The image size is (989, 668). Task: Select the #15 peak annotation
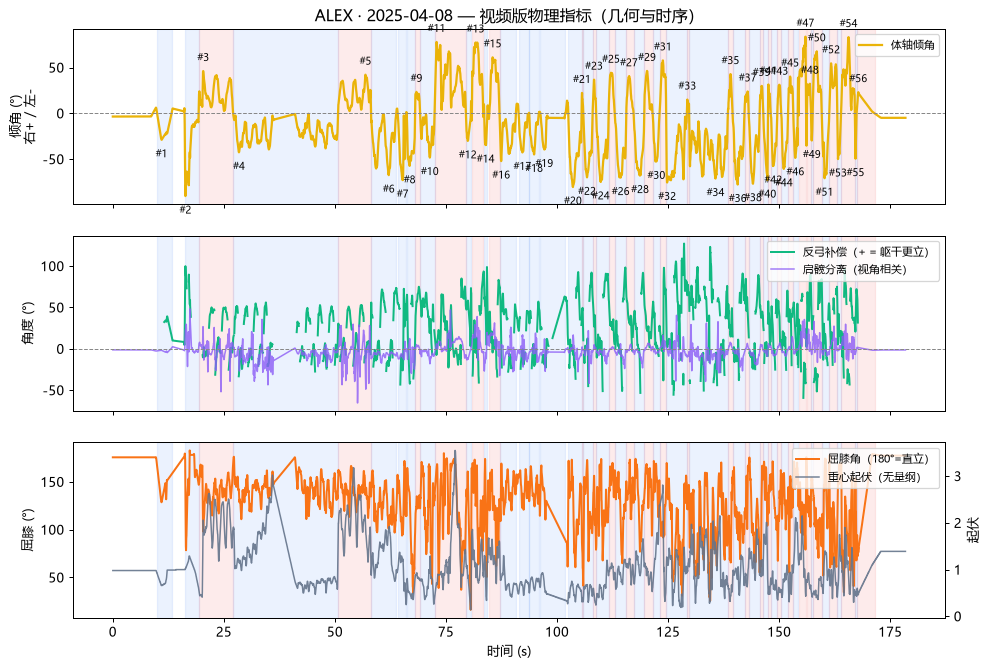(493, 43)
